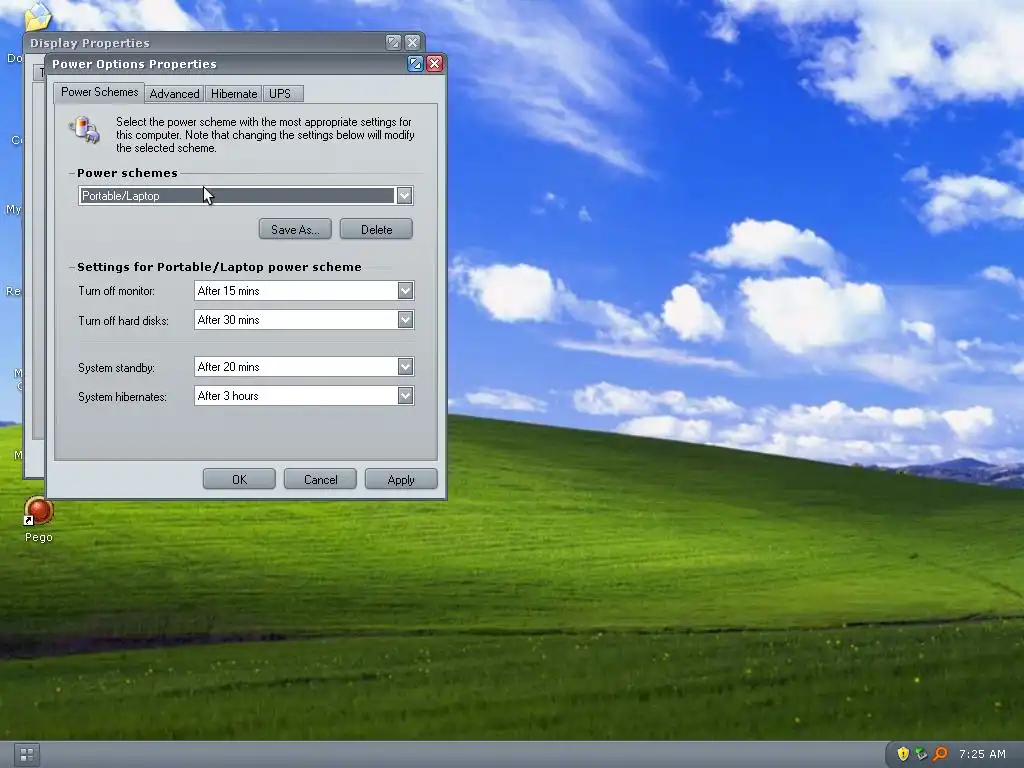Expand the System standby dropdown

click(406, 366)
